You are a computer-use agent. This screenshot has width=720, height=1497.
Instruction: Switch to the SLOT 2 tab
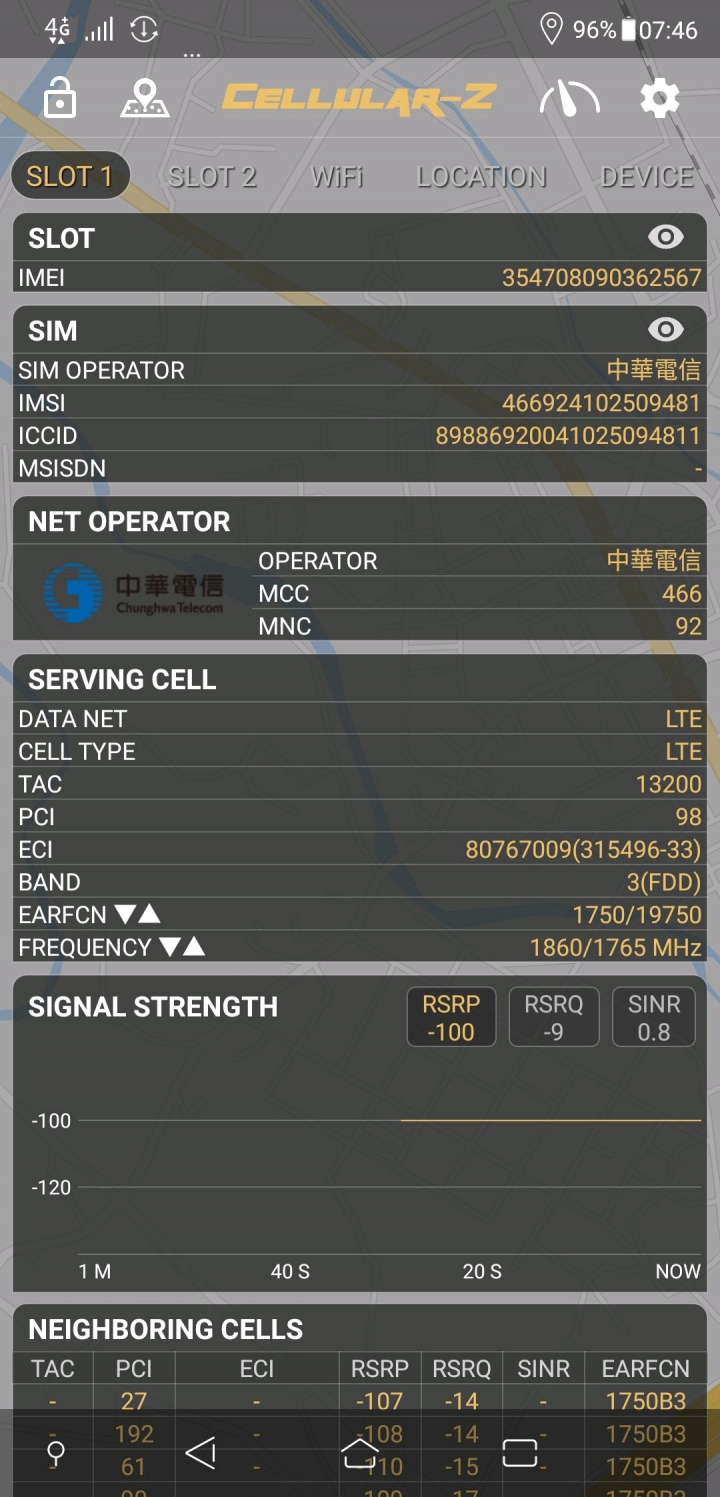pyautogui.click(x=212, y=177)
